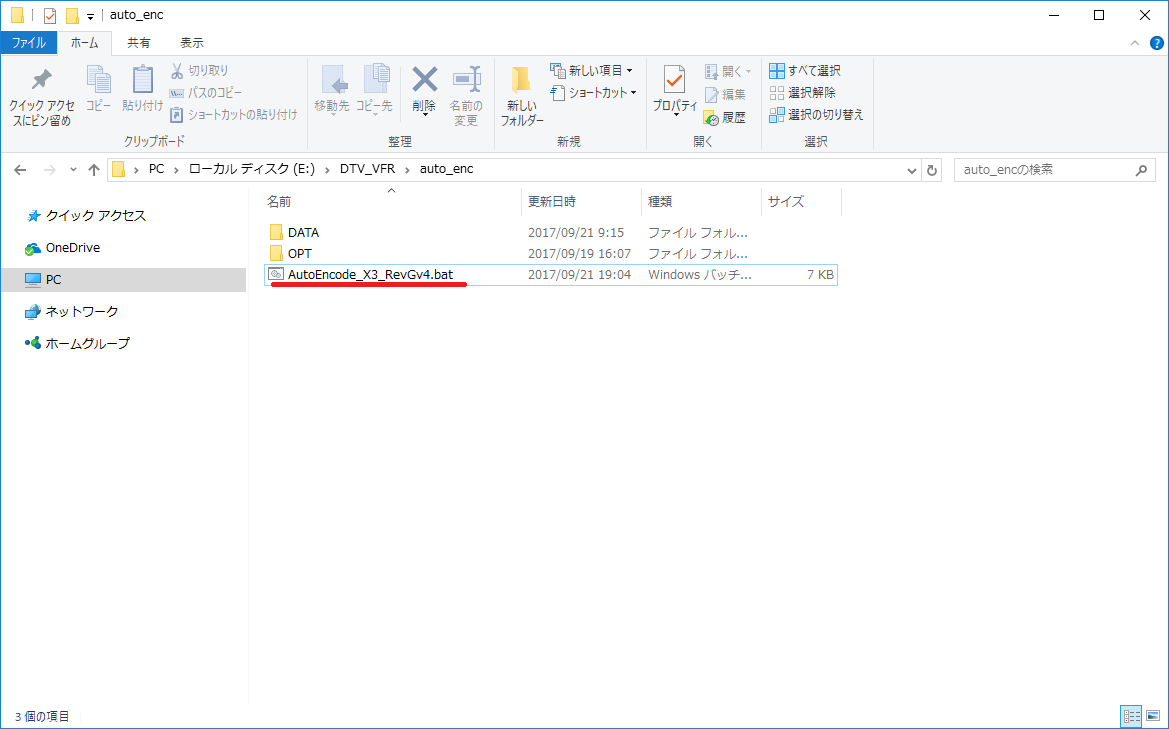
Task: Open the File (ファイル) tab
Action: click(28, 42)
